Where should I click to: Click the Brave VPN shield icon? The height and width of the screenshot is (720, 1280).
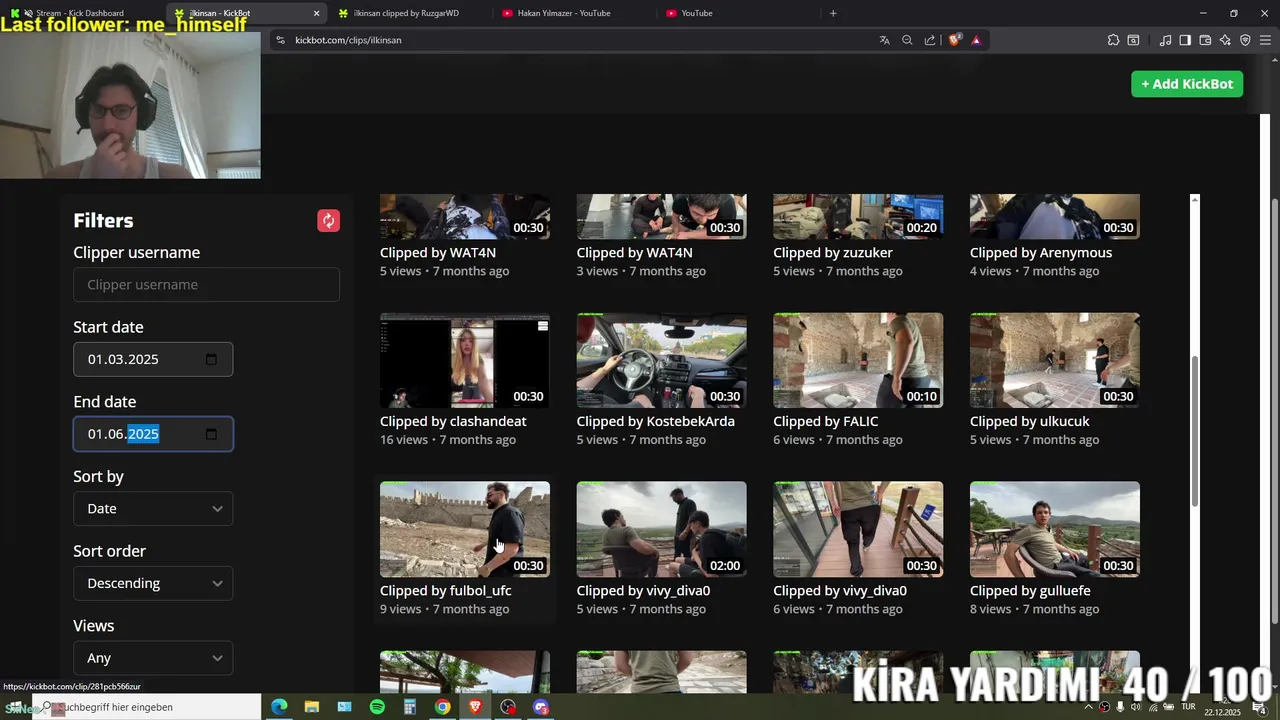click(x=1245, y=40)
